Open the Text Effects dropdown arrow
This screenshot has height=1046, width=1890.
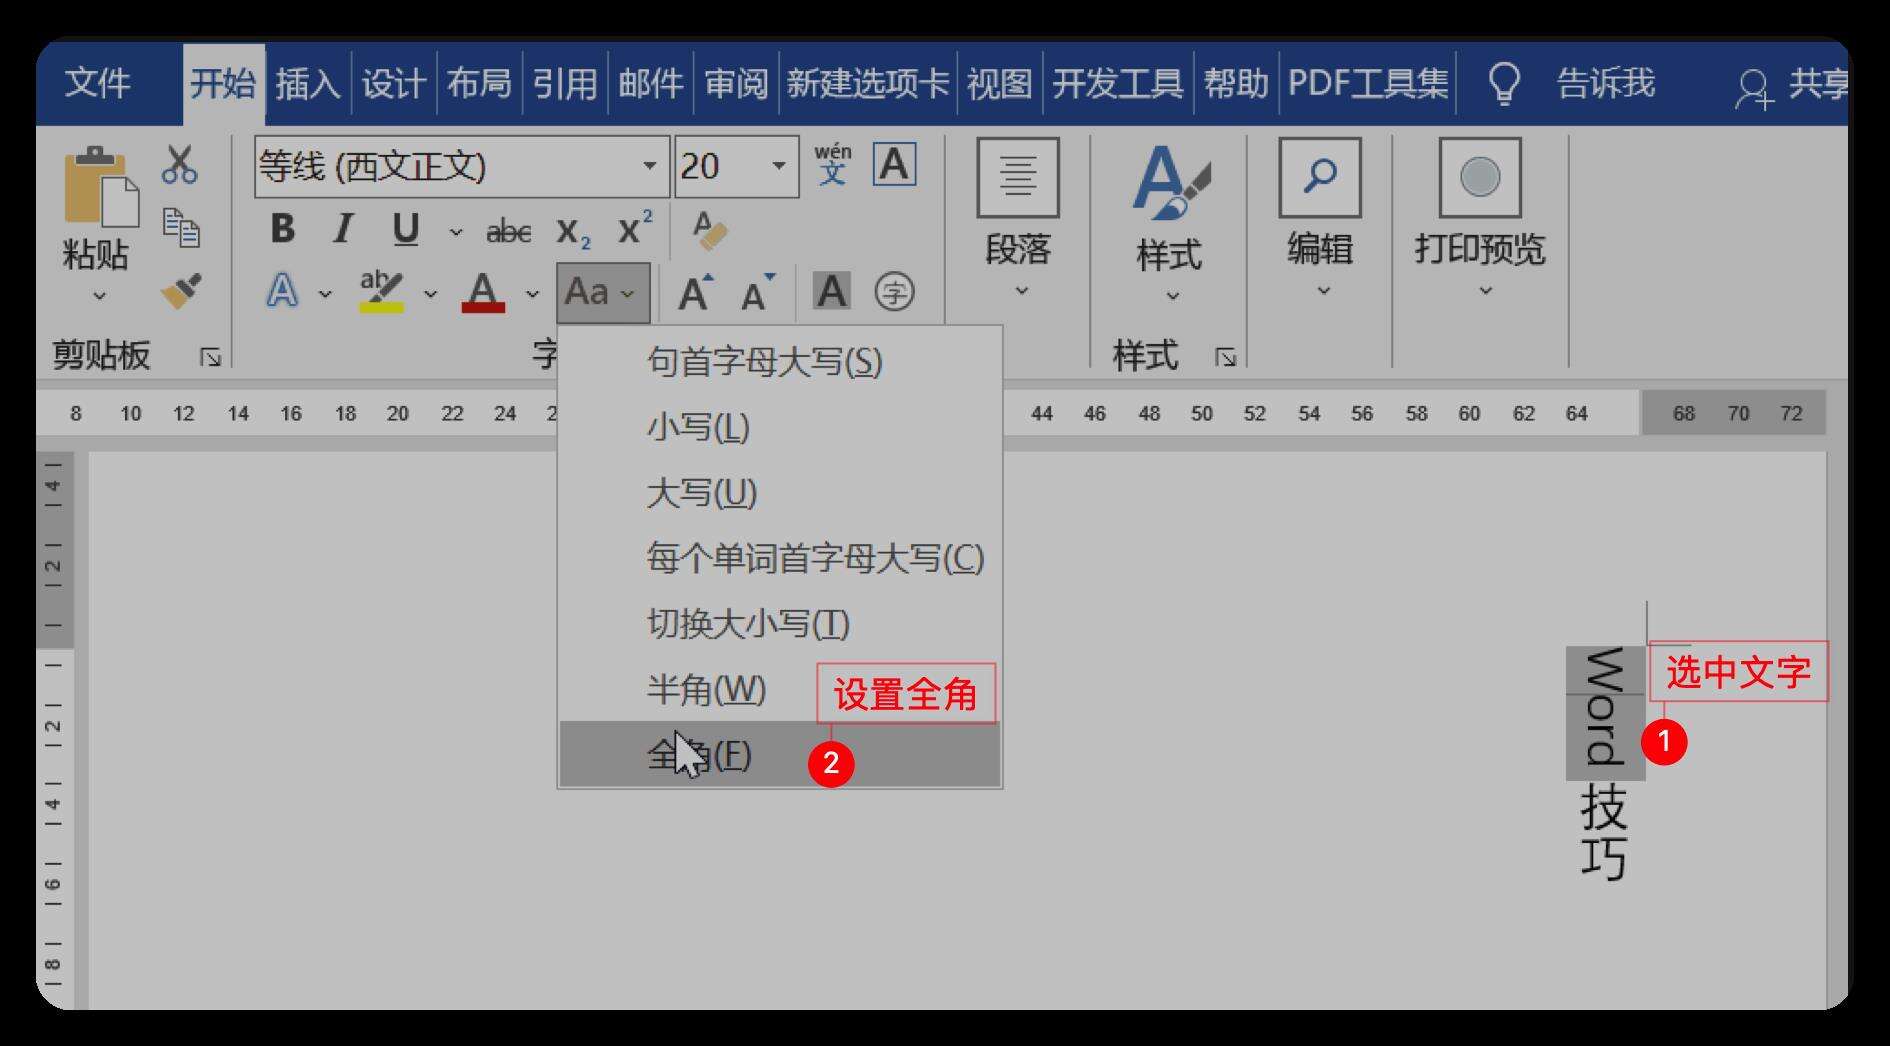(x=325, y=294)
